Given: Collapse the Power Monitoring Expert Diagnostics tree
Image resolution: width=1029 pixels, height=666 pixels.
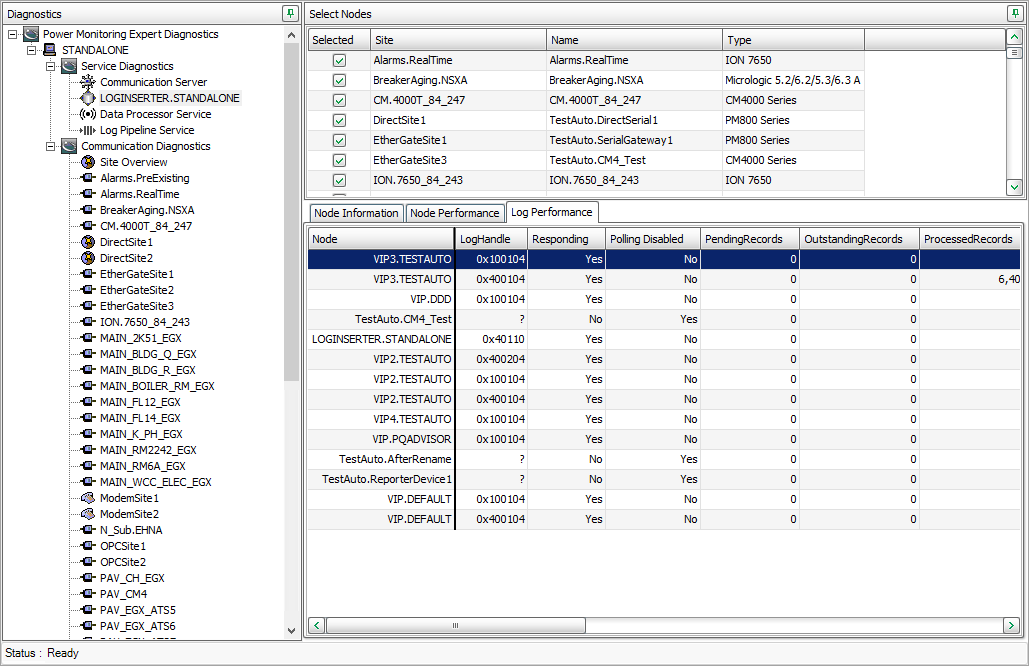Looking at the screenshot, I should (x=12, y=34).
